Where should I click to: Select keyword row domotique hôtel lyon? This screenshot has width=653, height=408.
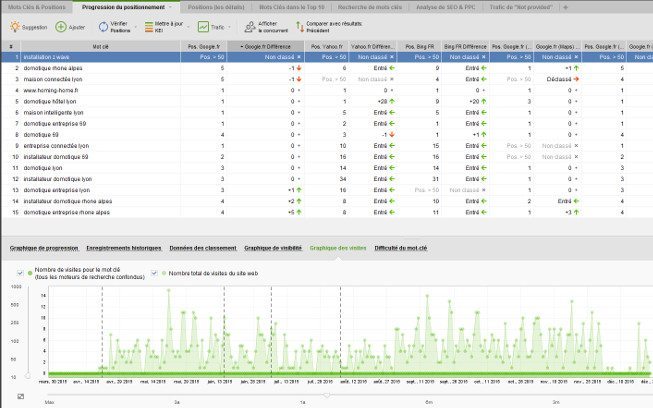(x=327, y=101)
